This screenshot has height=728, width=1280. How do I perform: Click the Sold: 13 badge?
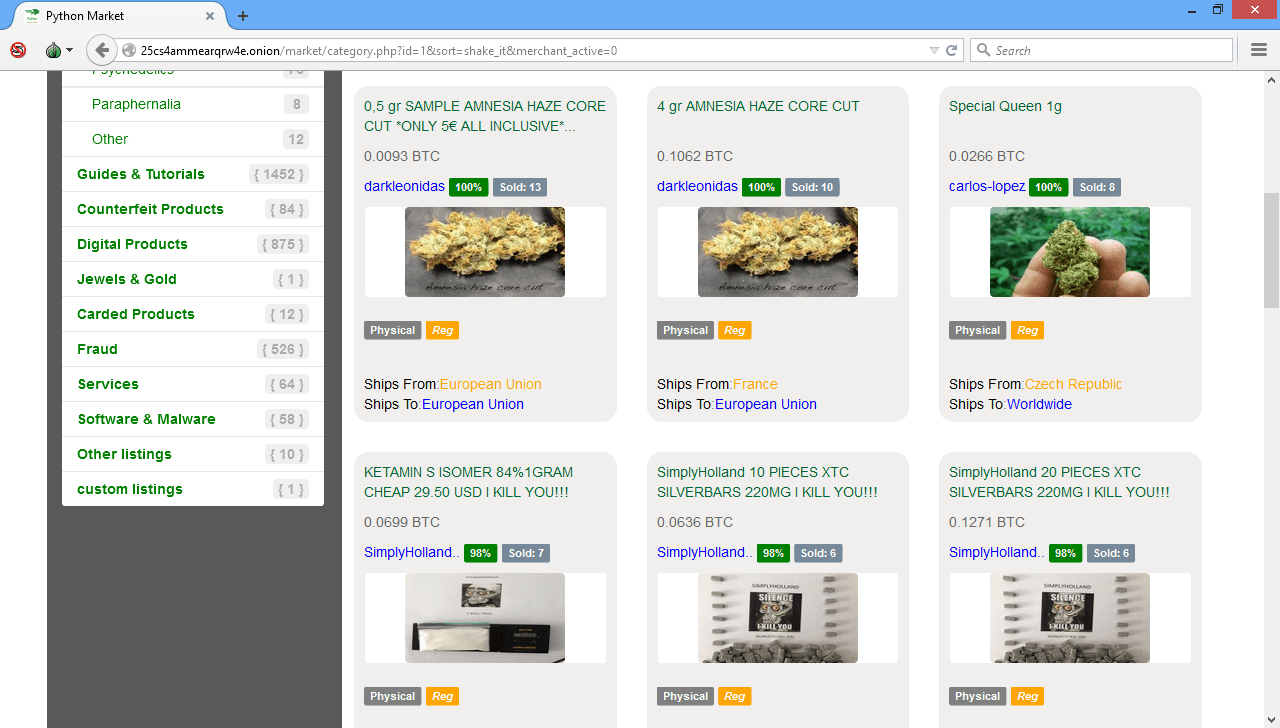[520, 187]
